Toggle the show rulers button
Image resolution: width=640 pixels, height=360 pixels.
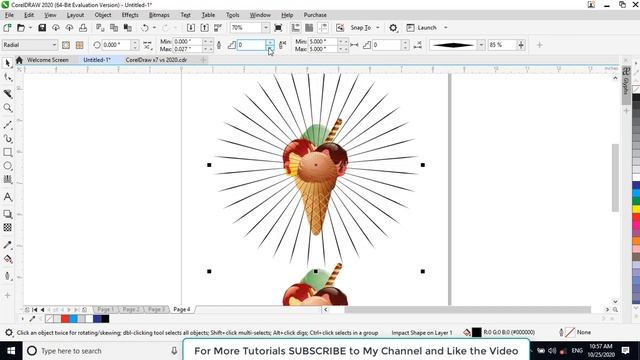pyautogui.click(x=296, y=28)
